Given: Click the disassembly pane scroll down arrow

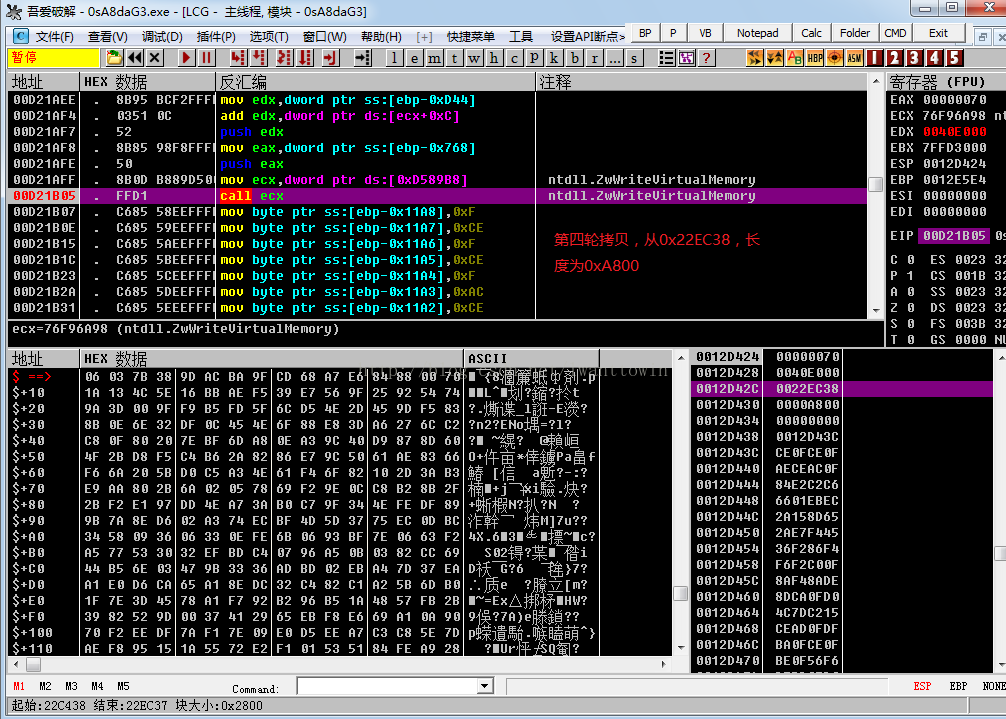Looking at the screenshot, I should tap(876, 311).
